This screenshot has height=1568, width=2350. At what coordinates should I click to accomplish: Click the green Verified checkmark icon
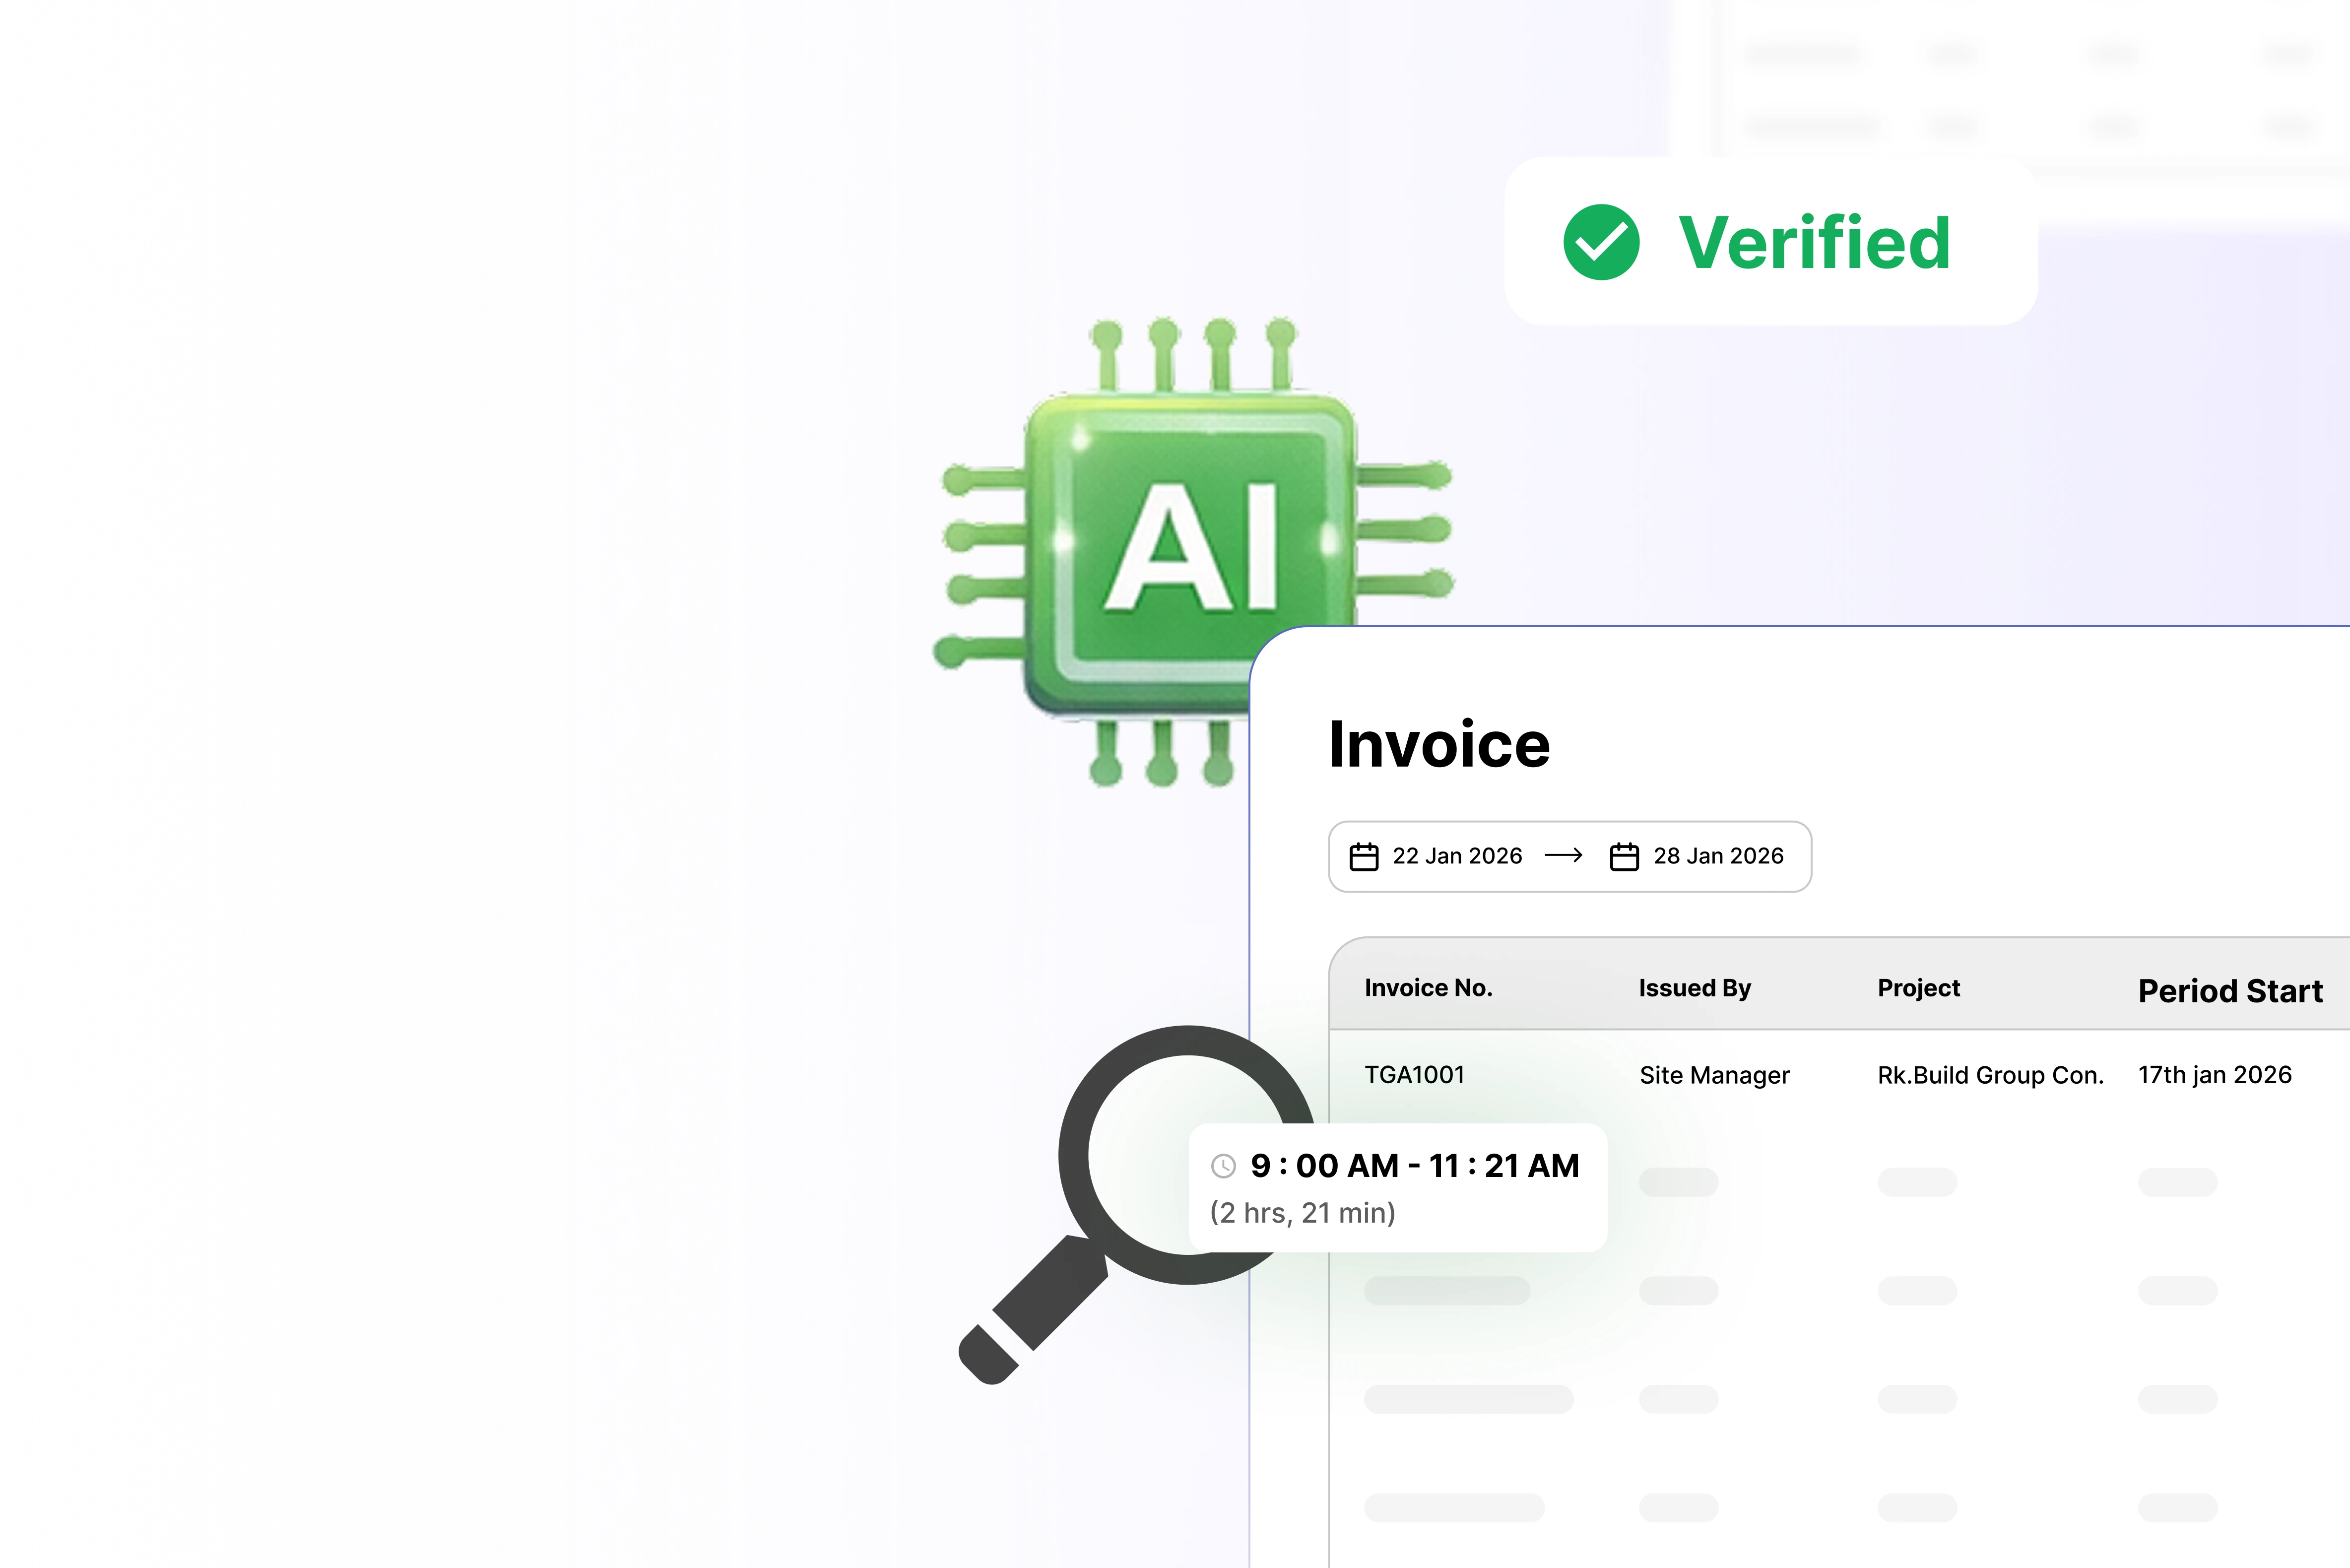coord(1601,242)
